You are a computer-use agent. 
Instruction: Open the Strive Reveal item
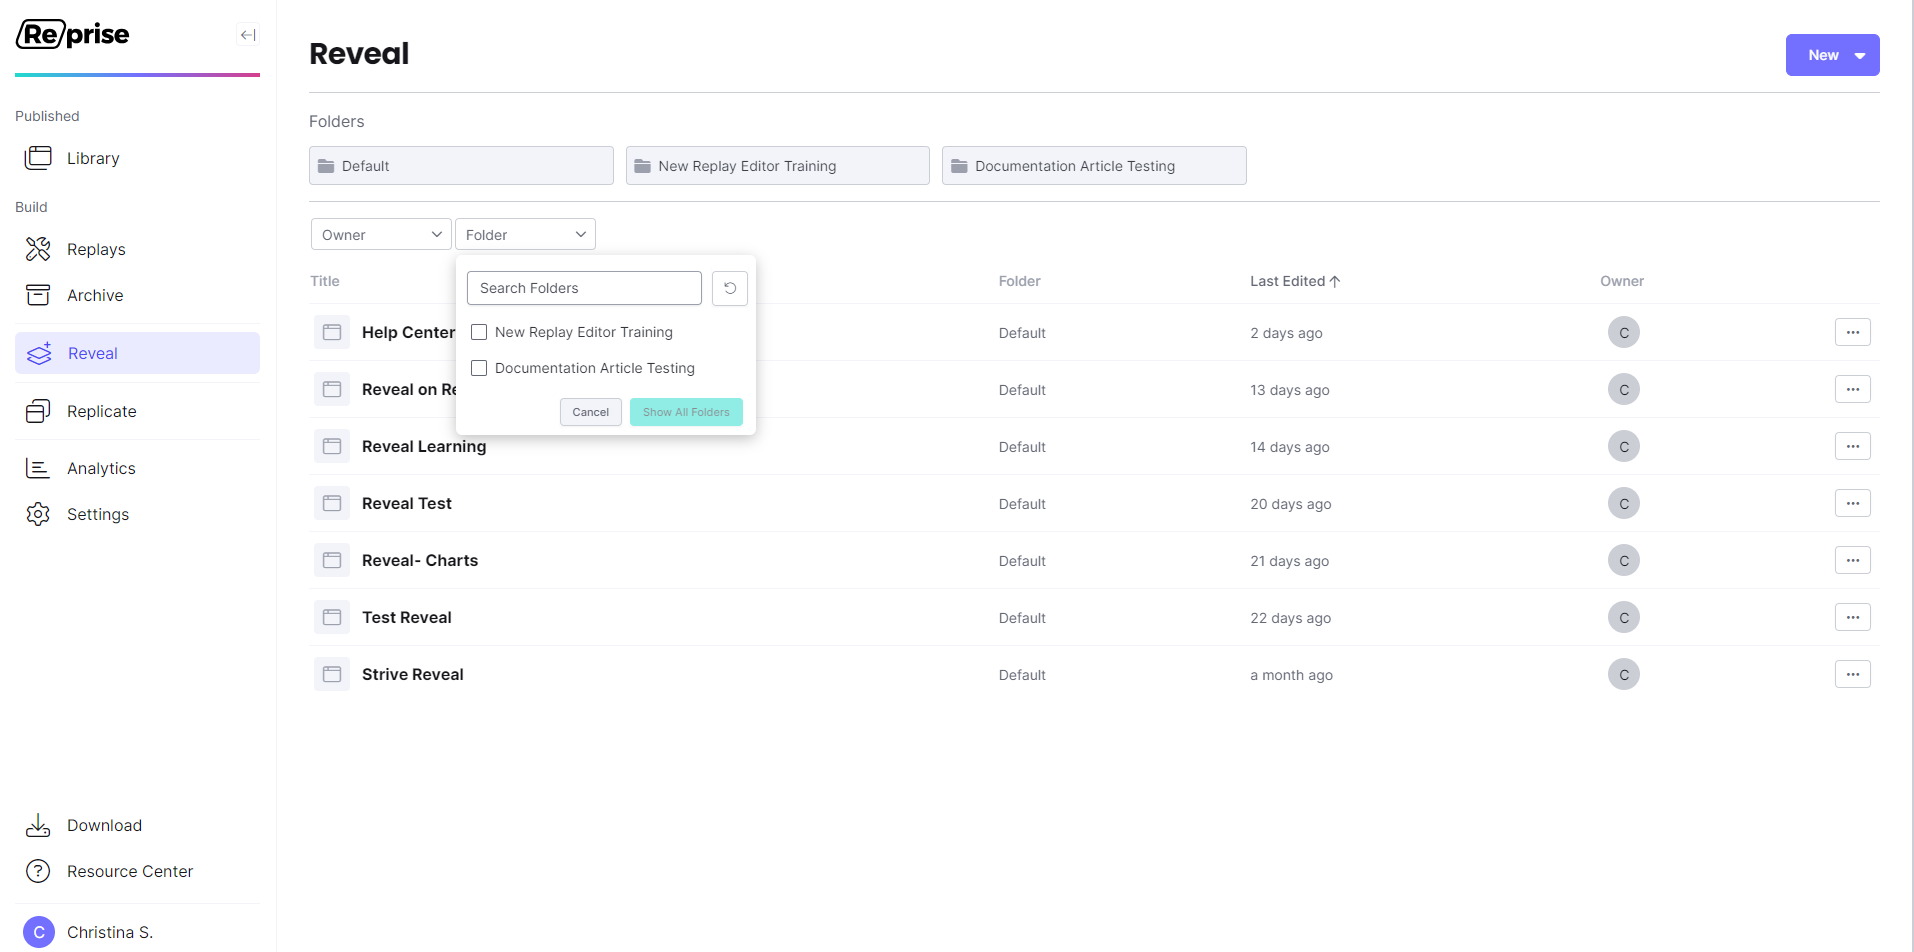coord(413,674)
